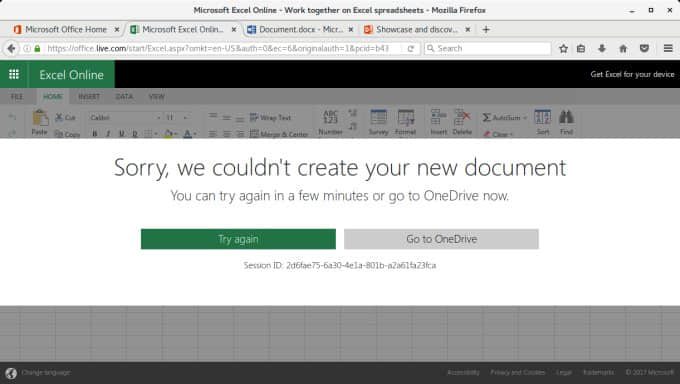Toggle Wrap Text option
Screen dimensions: 680x384
pyautogui.click(x=270, y=118)
